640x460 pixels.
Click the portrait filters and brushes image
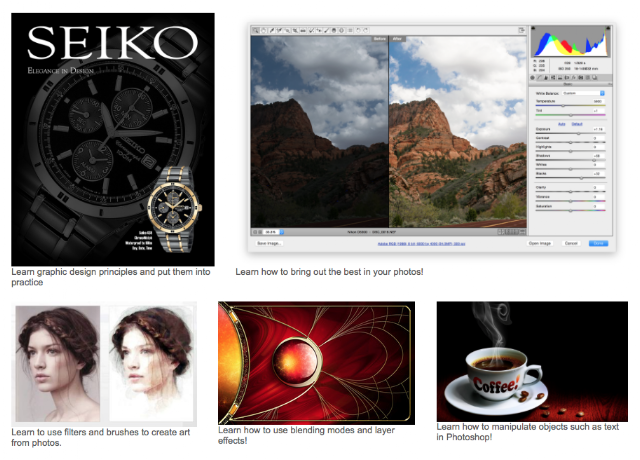coord(104,364)
